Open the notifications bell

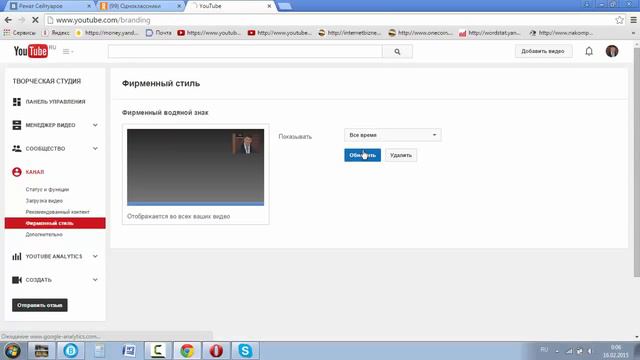pos(589,51)
